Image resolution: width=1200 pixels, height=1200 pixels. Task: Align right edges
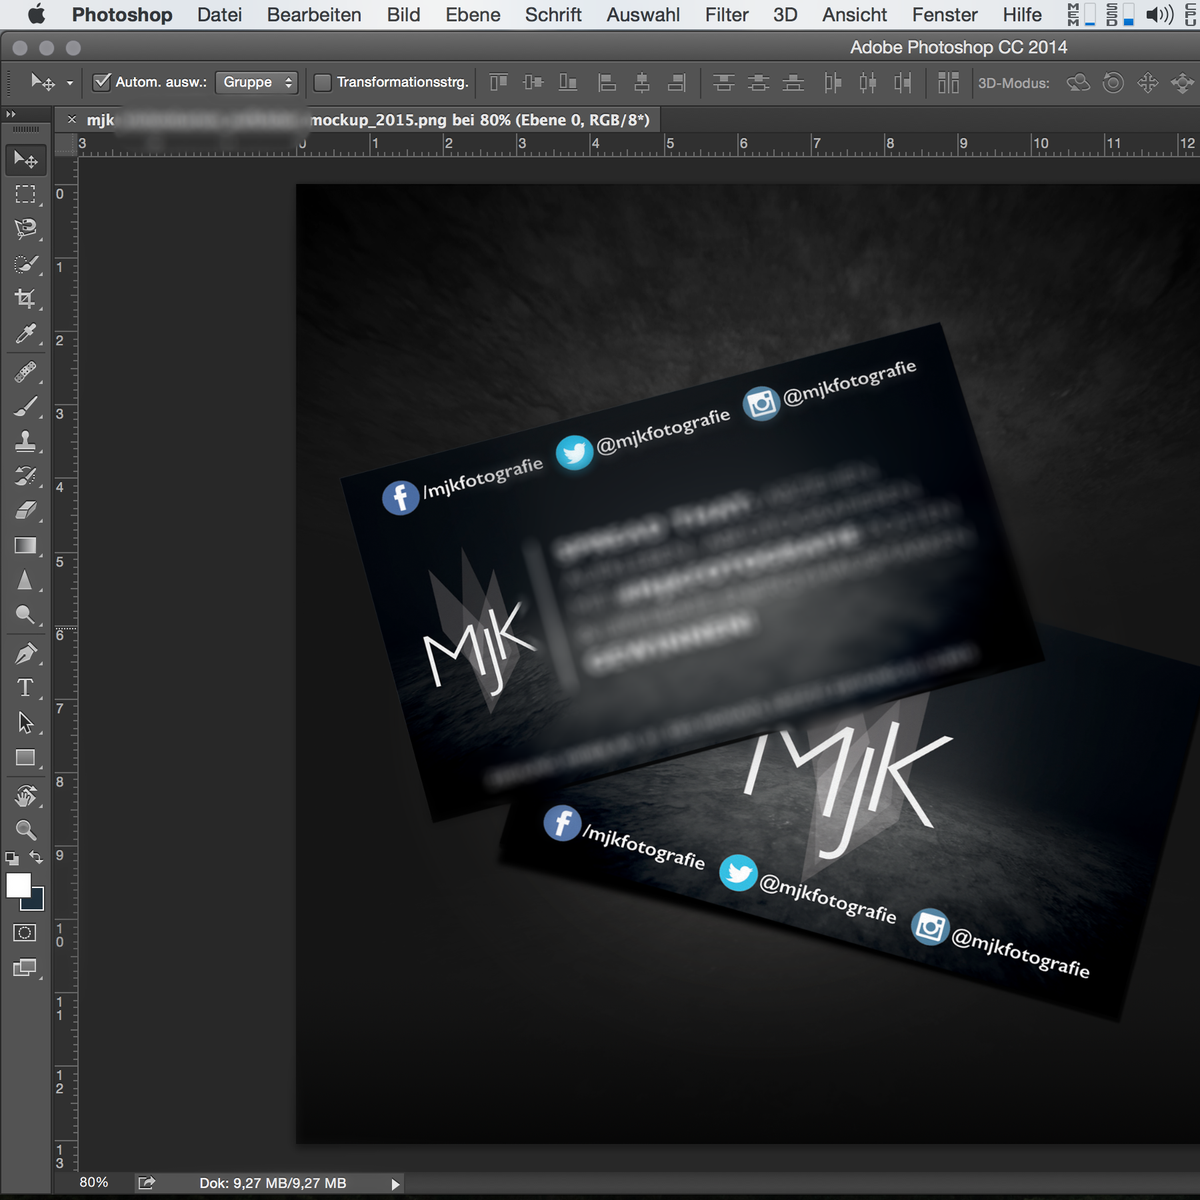(x=676, y=83)
